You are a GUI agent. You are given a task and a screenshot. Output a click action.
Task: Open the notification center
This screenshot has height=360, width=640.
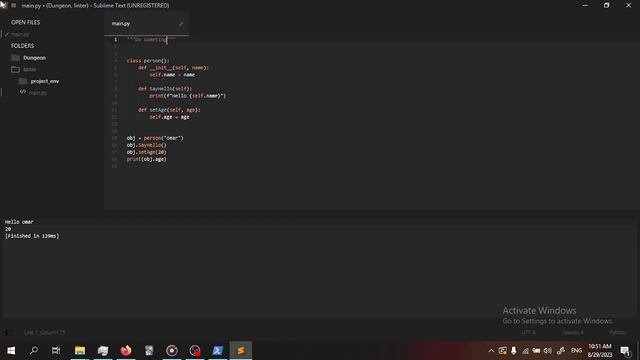tap(625, 351)
